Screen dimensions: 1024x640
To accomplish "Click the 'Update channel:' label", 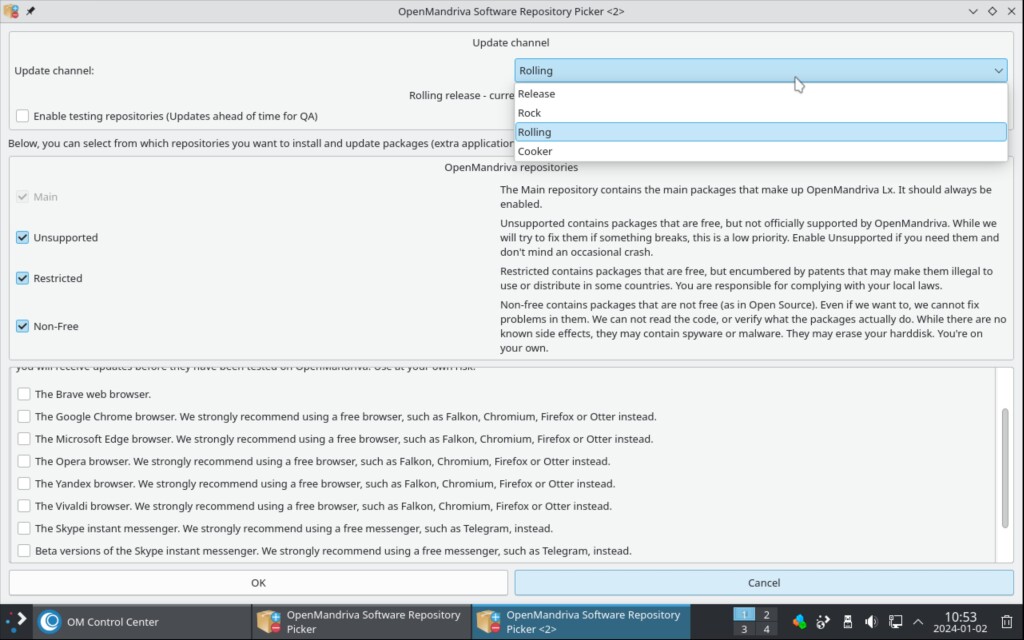I will click(54, 71).
